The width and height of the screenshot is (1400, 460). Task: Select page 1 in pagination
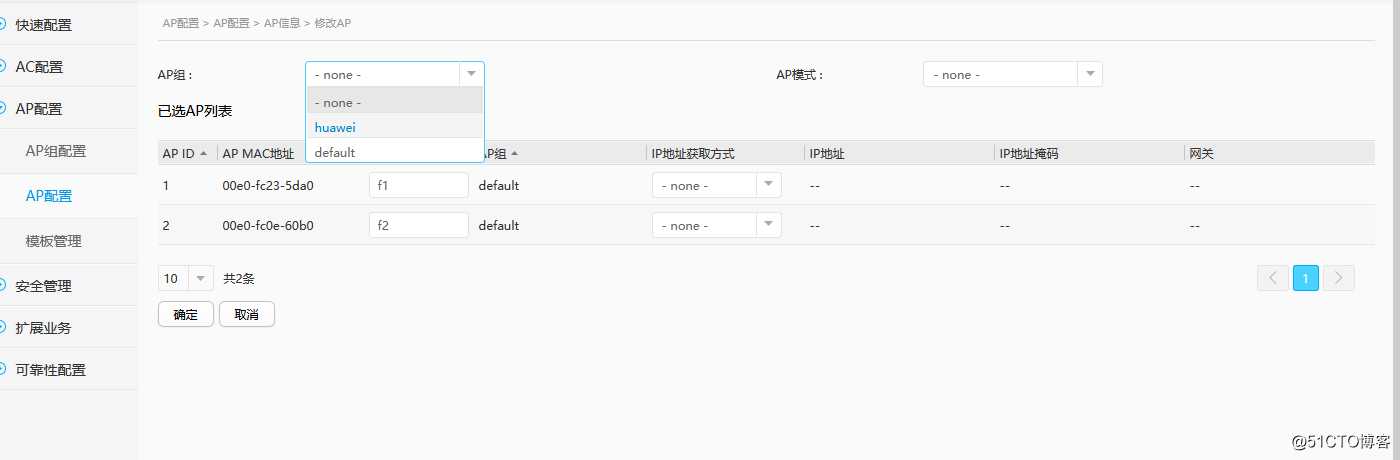point(1306,278)
